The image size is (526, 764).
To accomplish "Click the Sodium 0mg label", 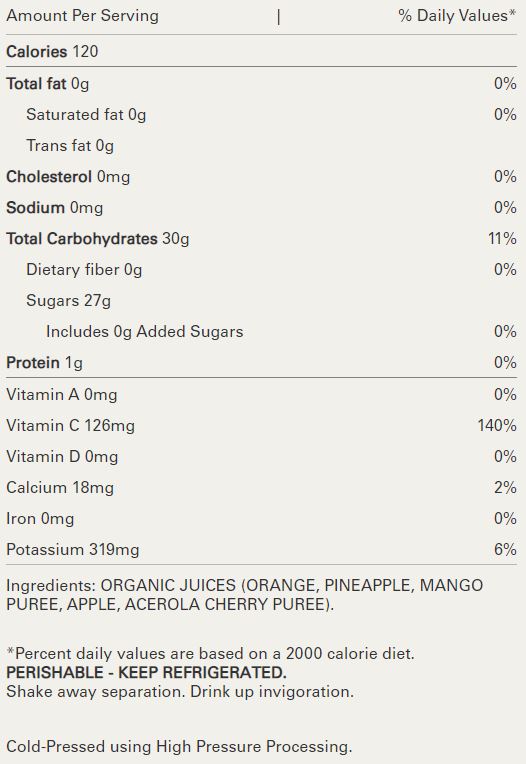I will (x=55, y=208).
